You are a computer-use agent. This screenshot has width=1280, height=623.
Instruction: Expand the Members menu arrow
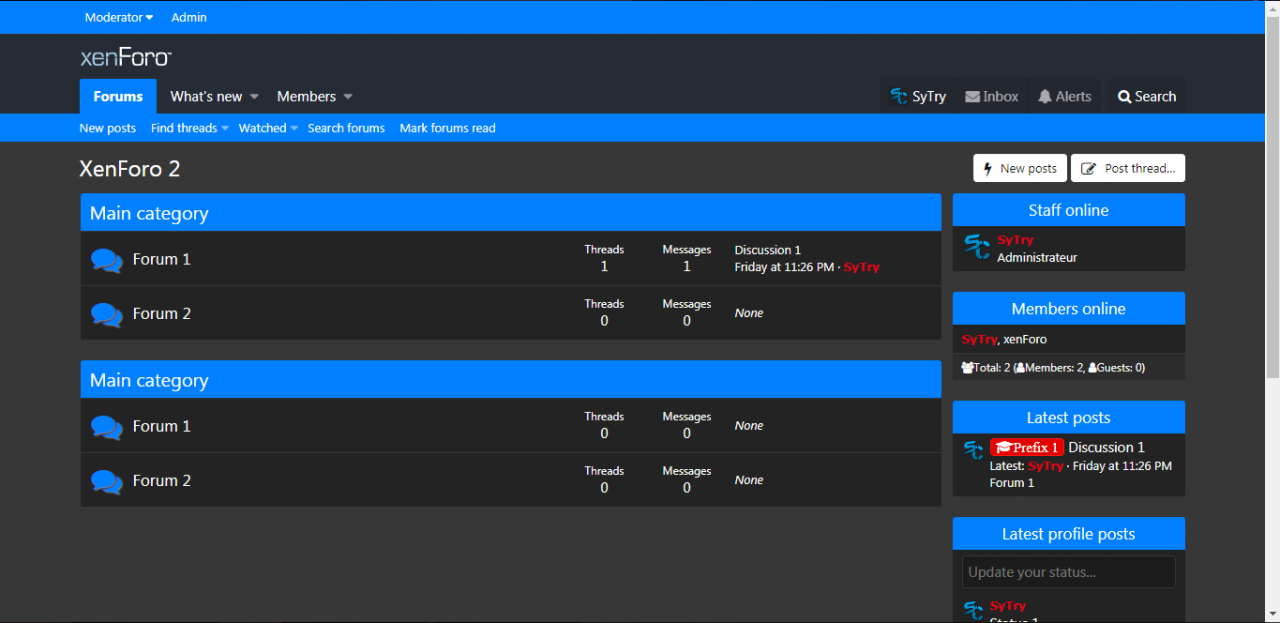tap(348, 97)
